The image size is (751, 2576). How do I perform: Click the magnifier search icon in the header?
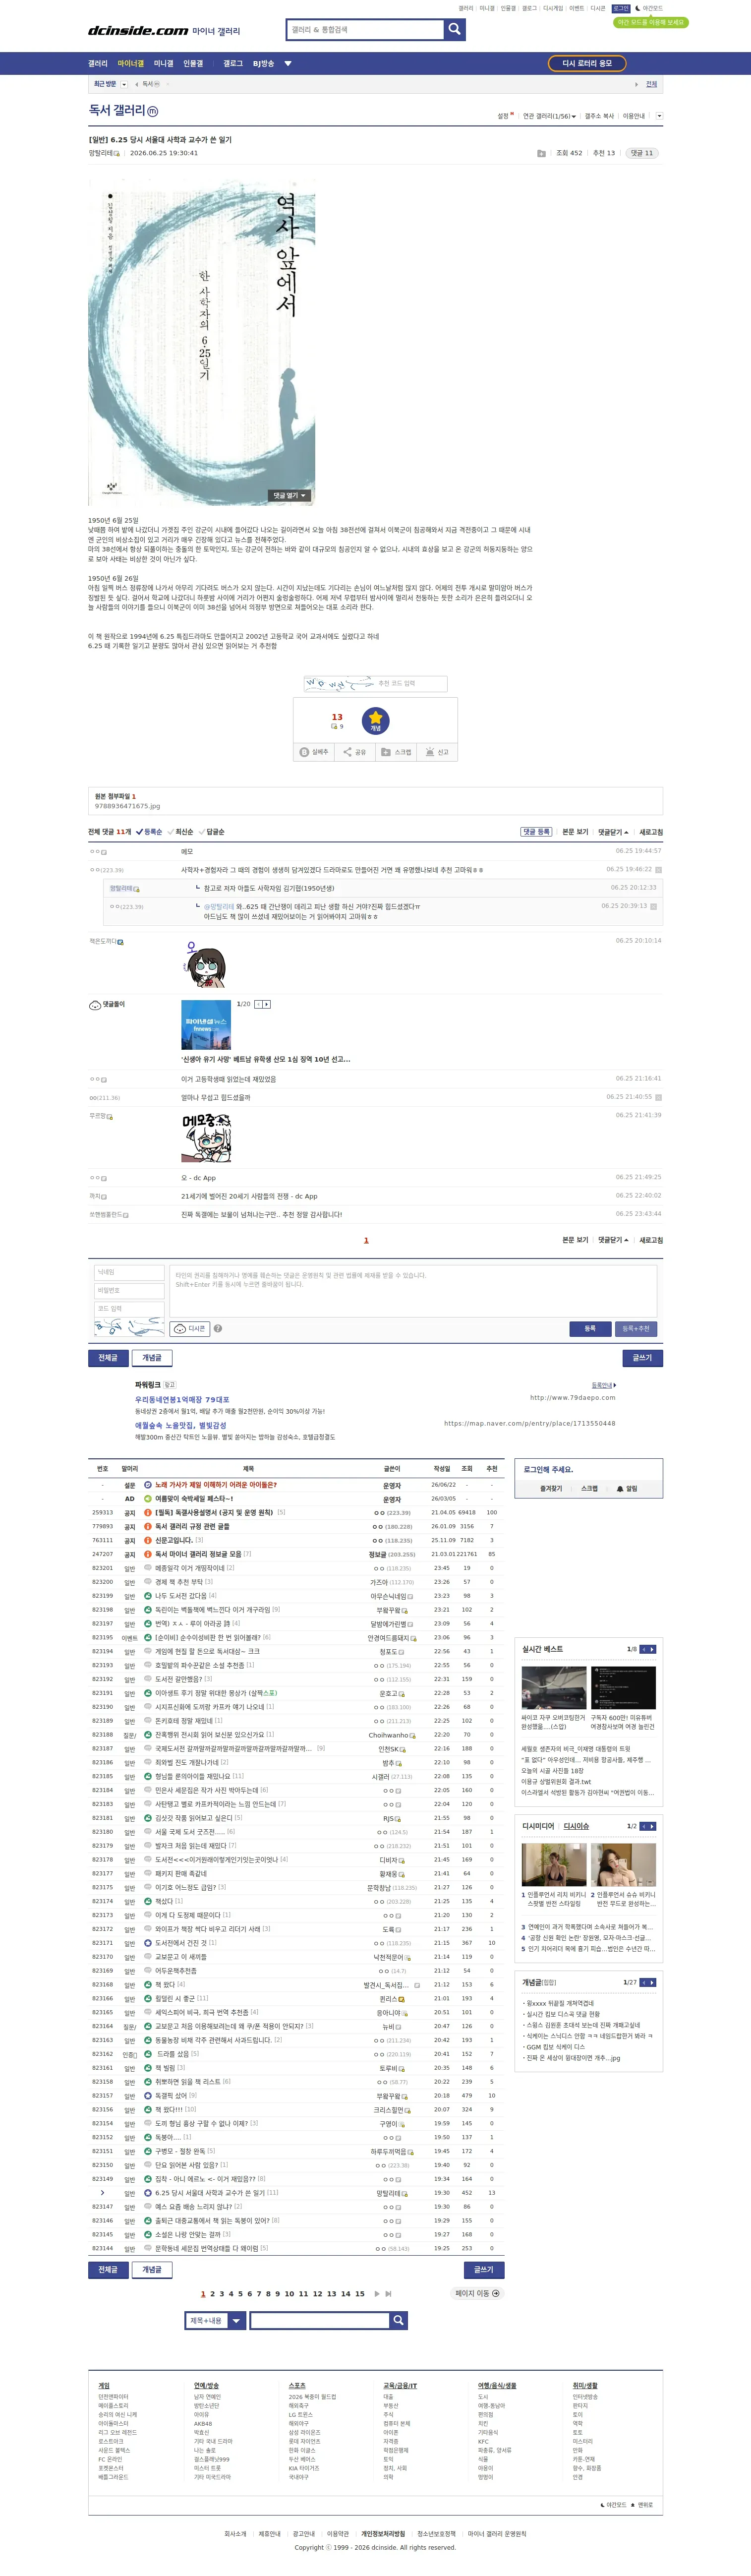455,30
